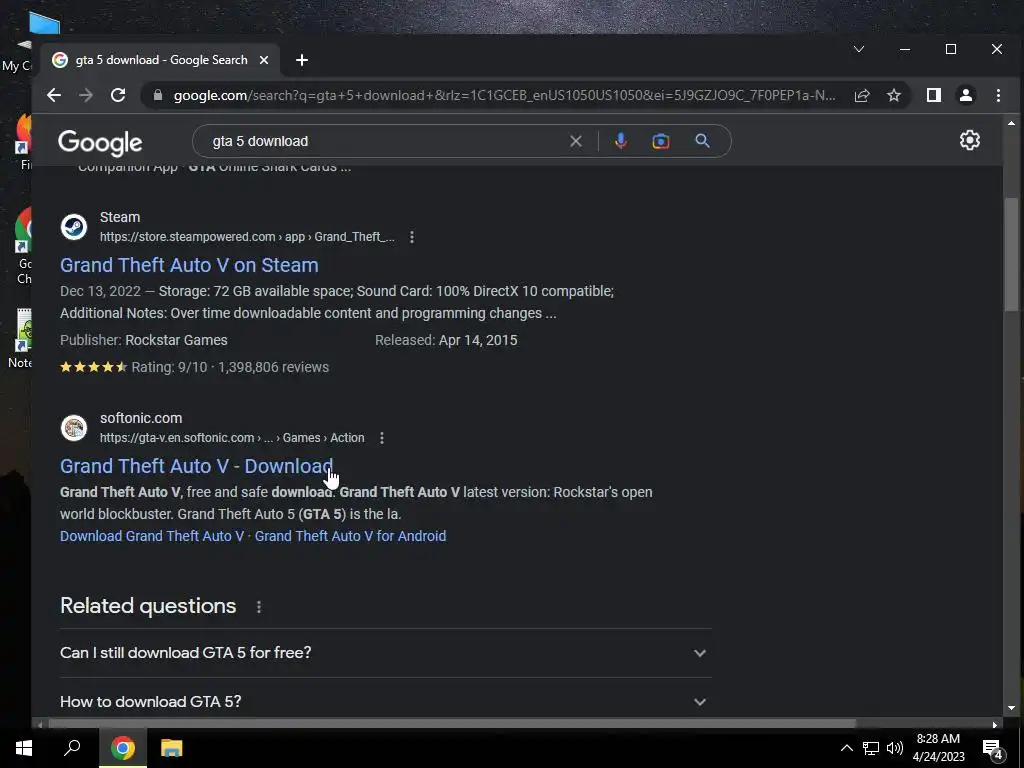The image size is (1024, 768).
Task: Open the network status tray icon
Action: tap(871, 748)
